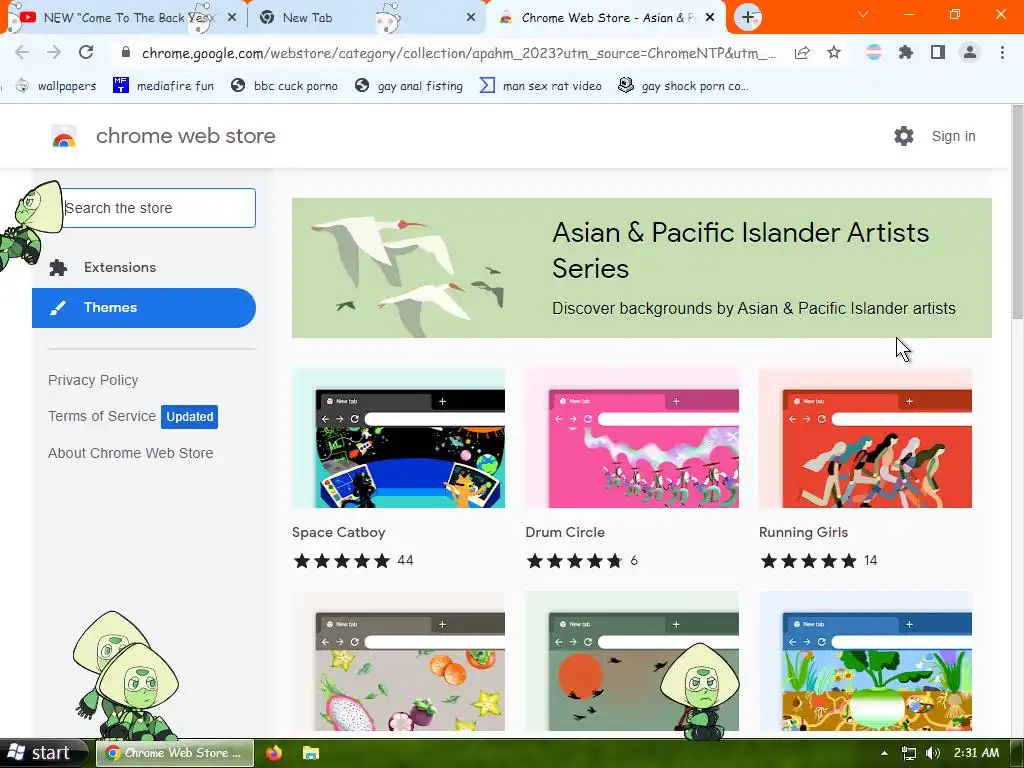This screenshot has height=768, width=1024.
Task: Show hidden system tray icons arrow
Action: click(884, 753)
